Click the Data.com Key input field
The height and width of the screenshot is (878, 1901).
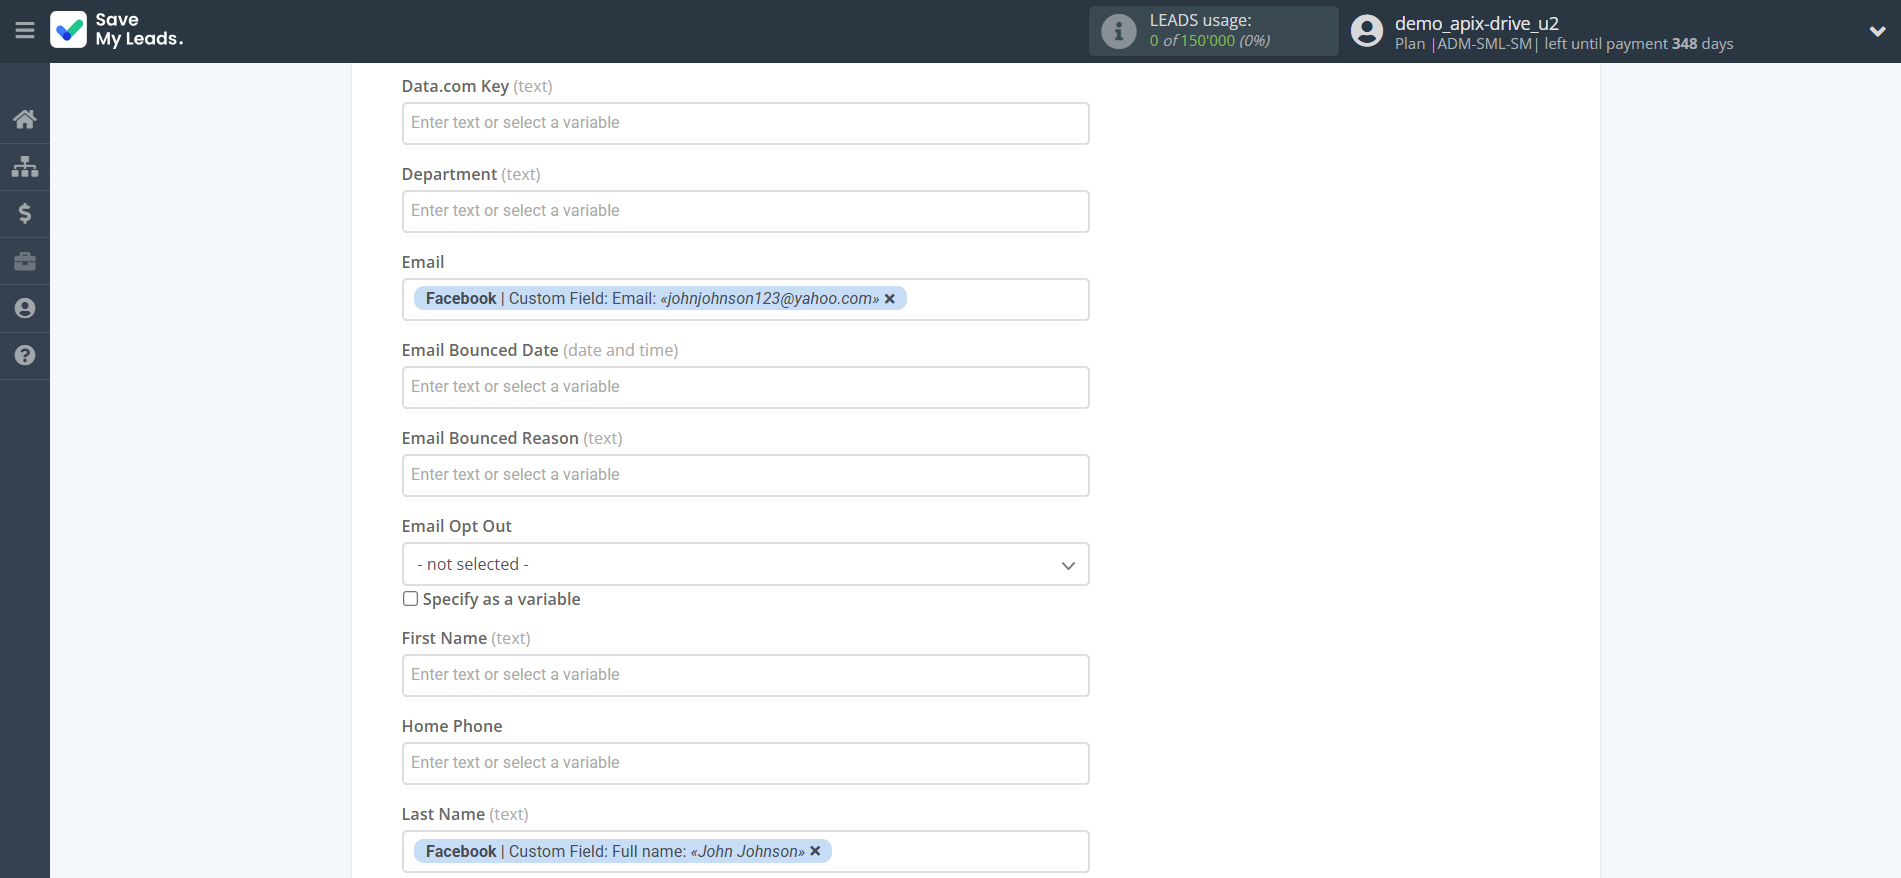(x=745, y=123)
